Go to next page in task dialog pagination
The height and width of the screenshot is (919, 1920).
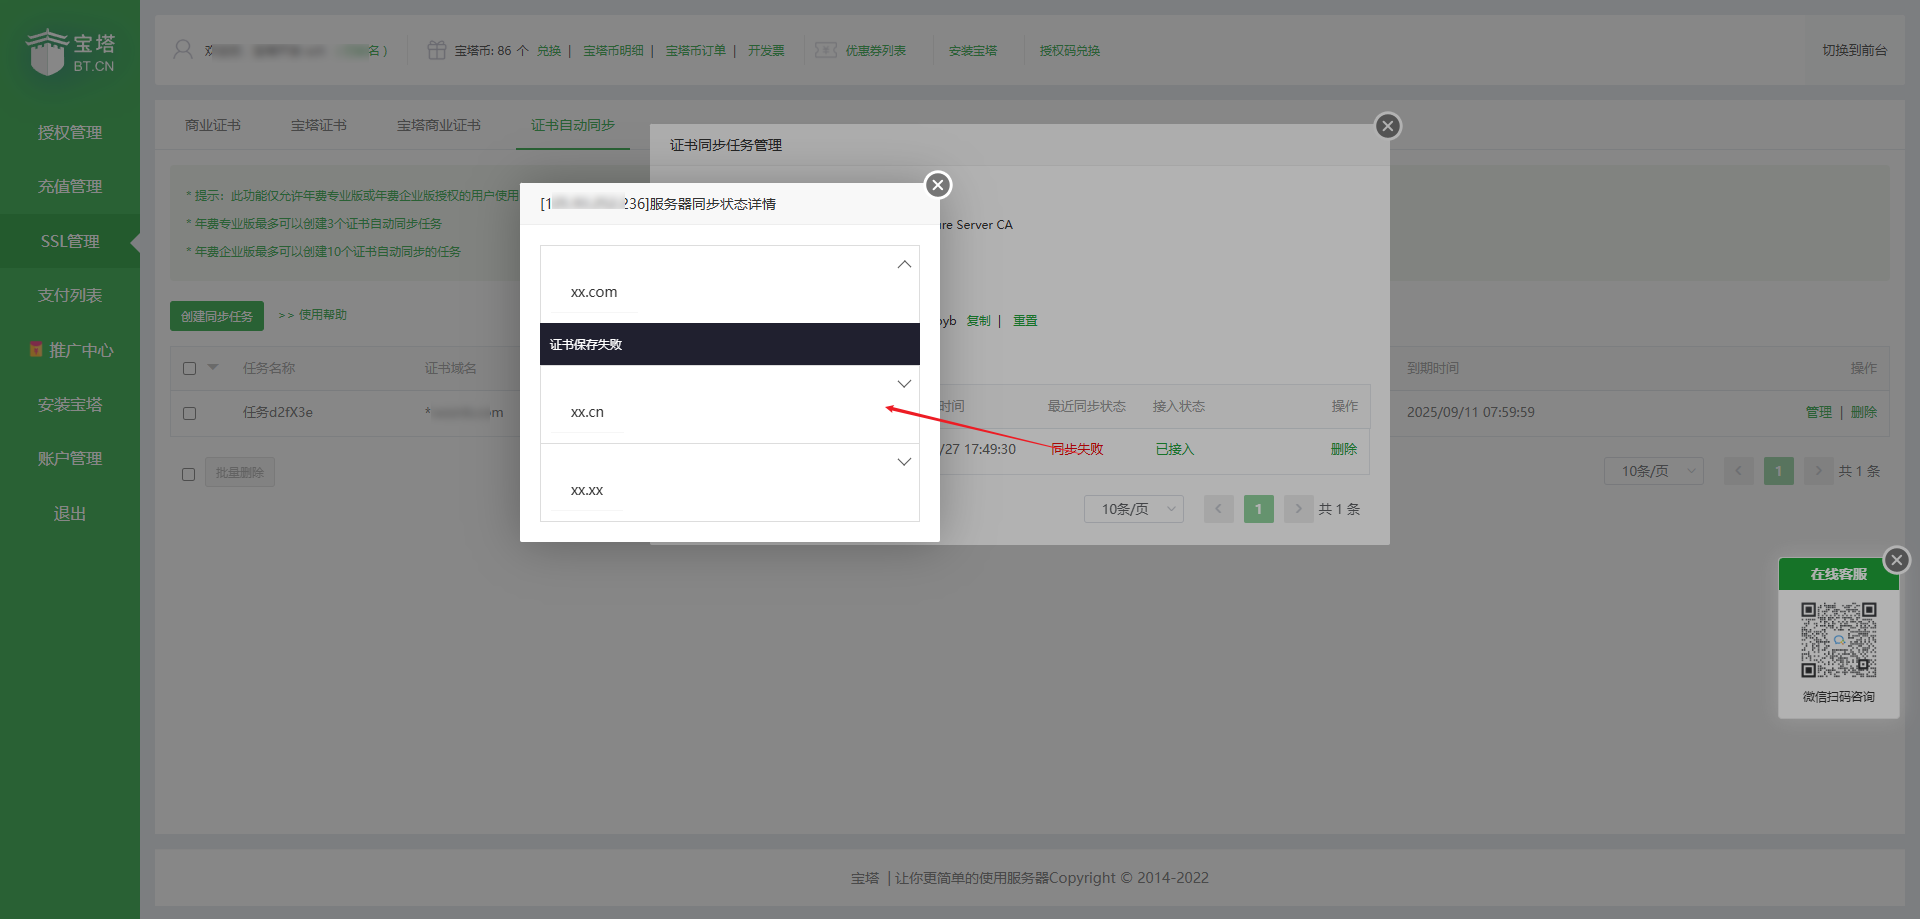click(1298, 509)
